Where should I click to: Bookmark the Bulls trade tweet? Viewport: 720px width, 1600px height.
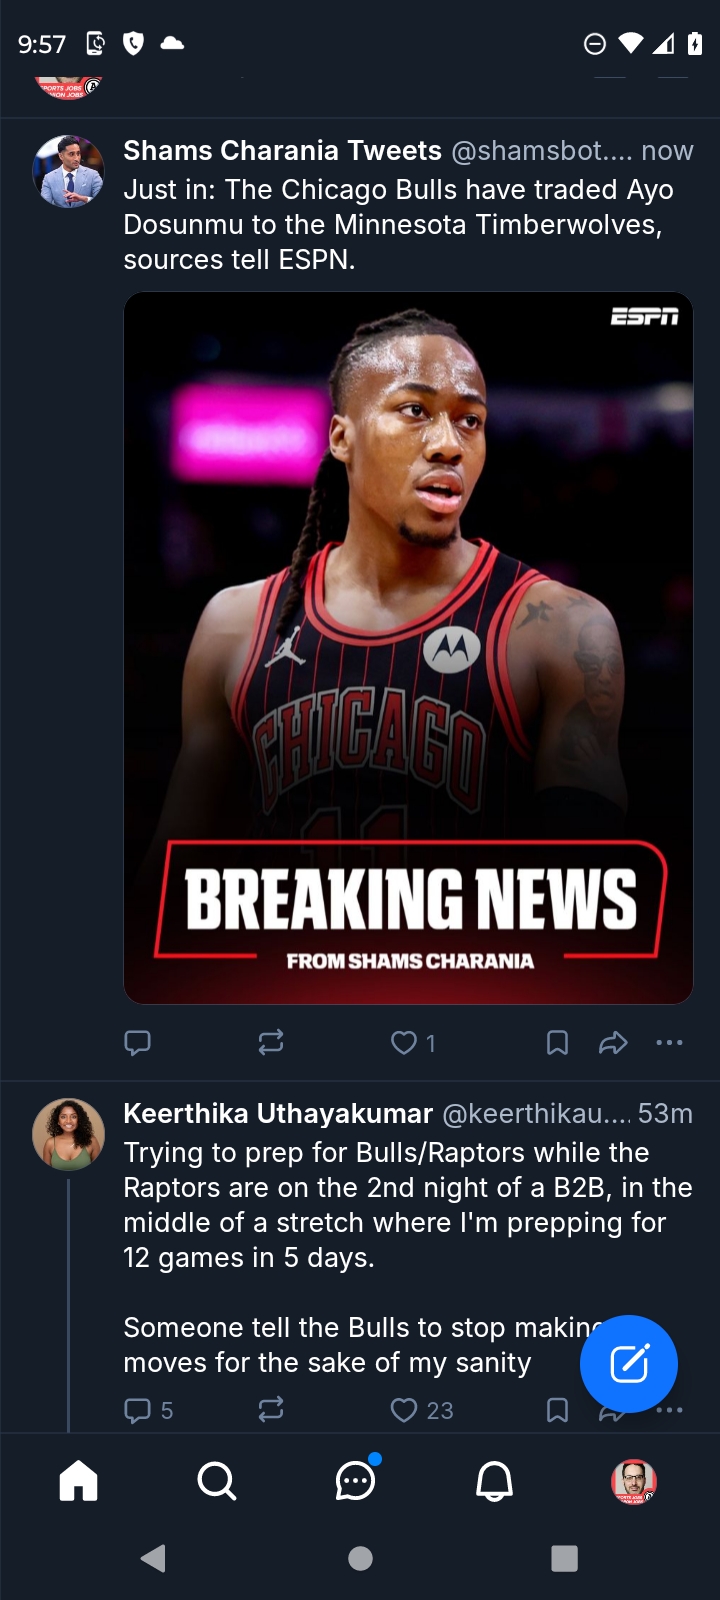[x=557, y=1043]
